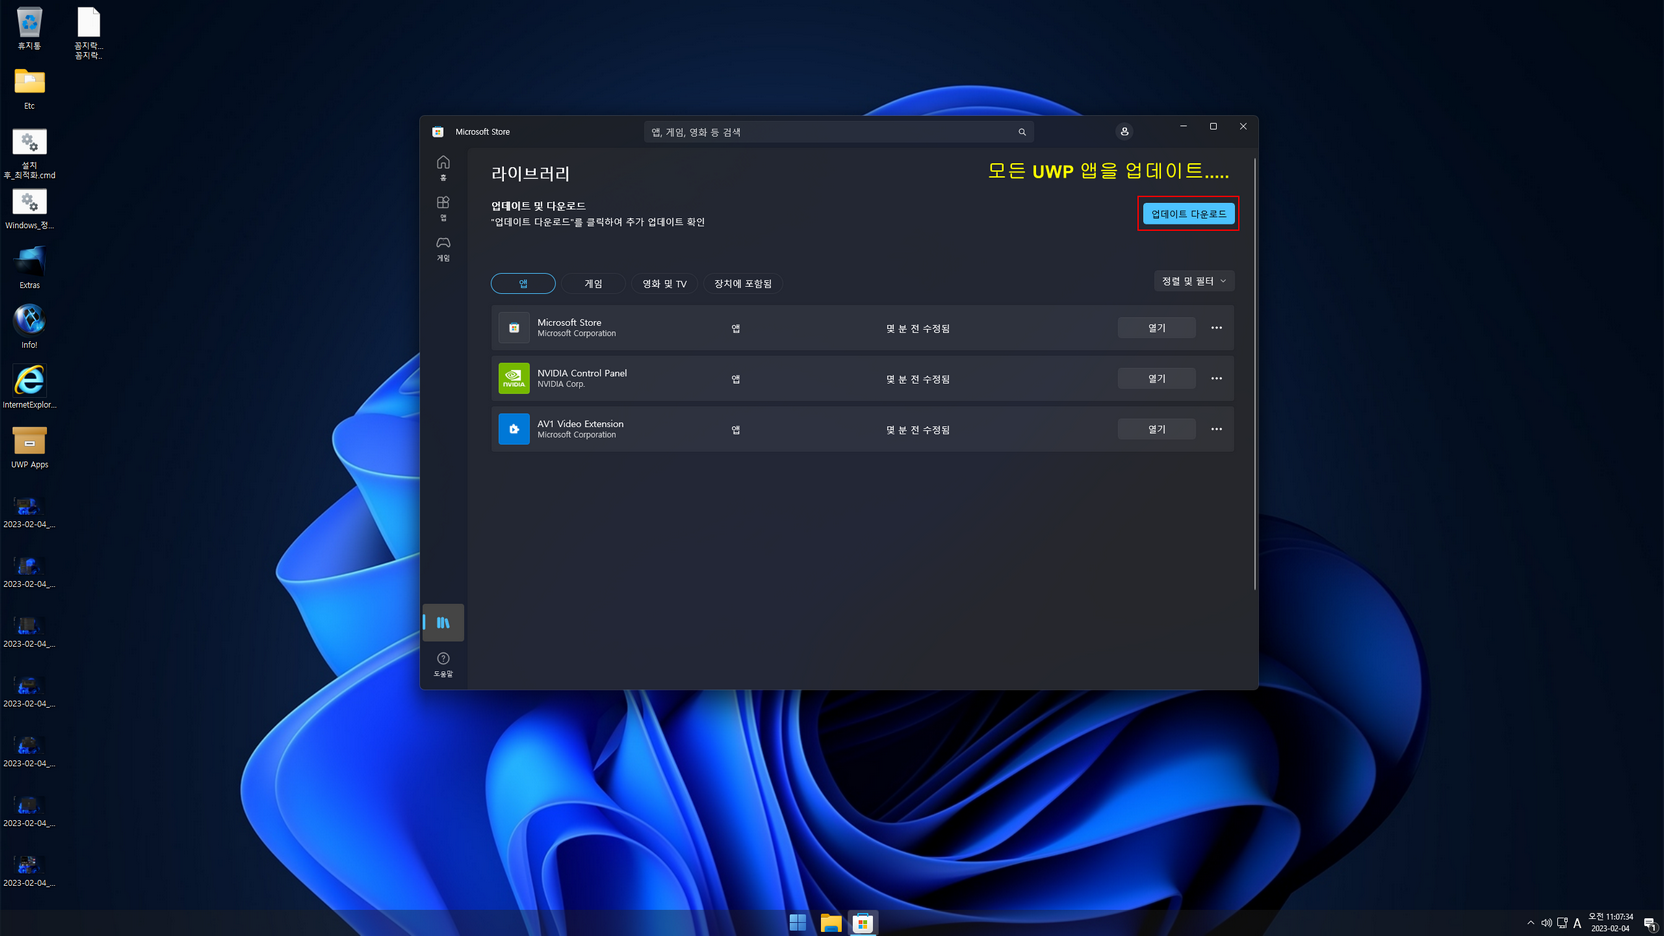The image size is (1664, 936).
Task: Go to Home in Store sidebar
Action: pyautogui.click(x=443, y=167)
